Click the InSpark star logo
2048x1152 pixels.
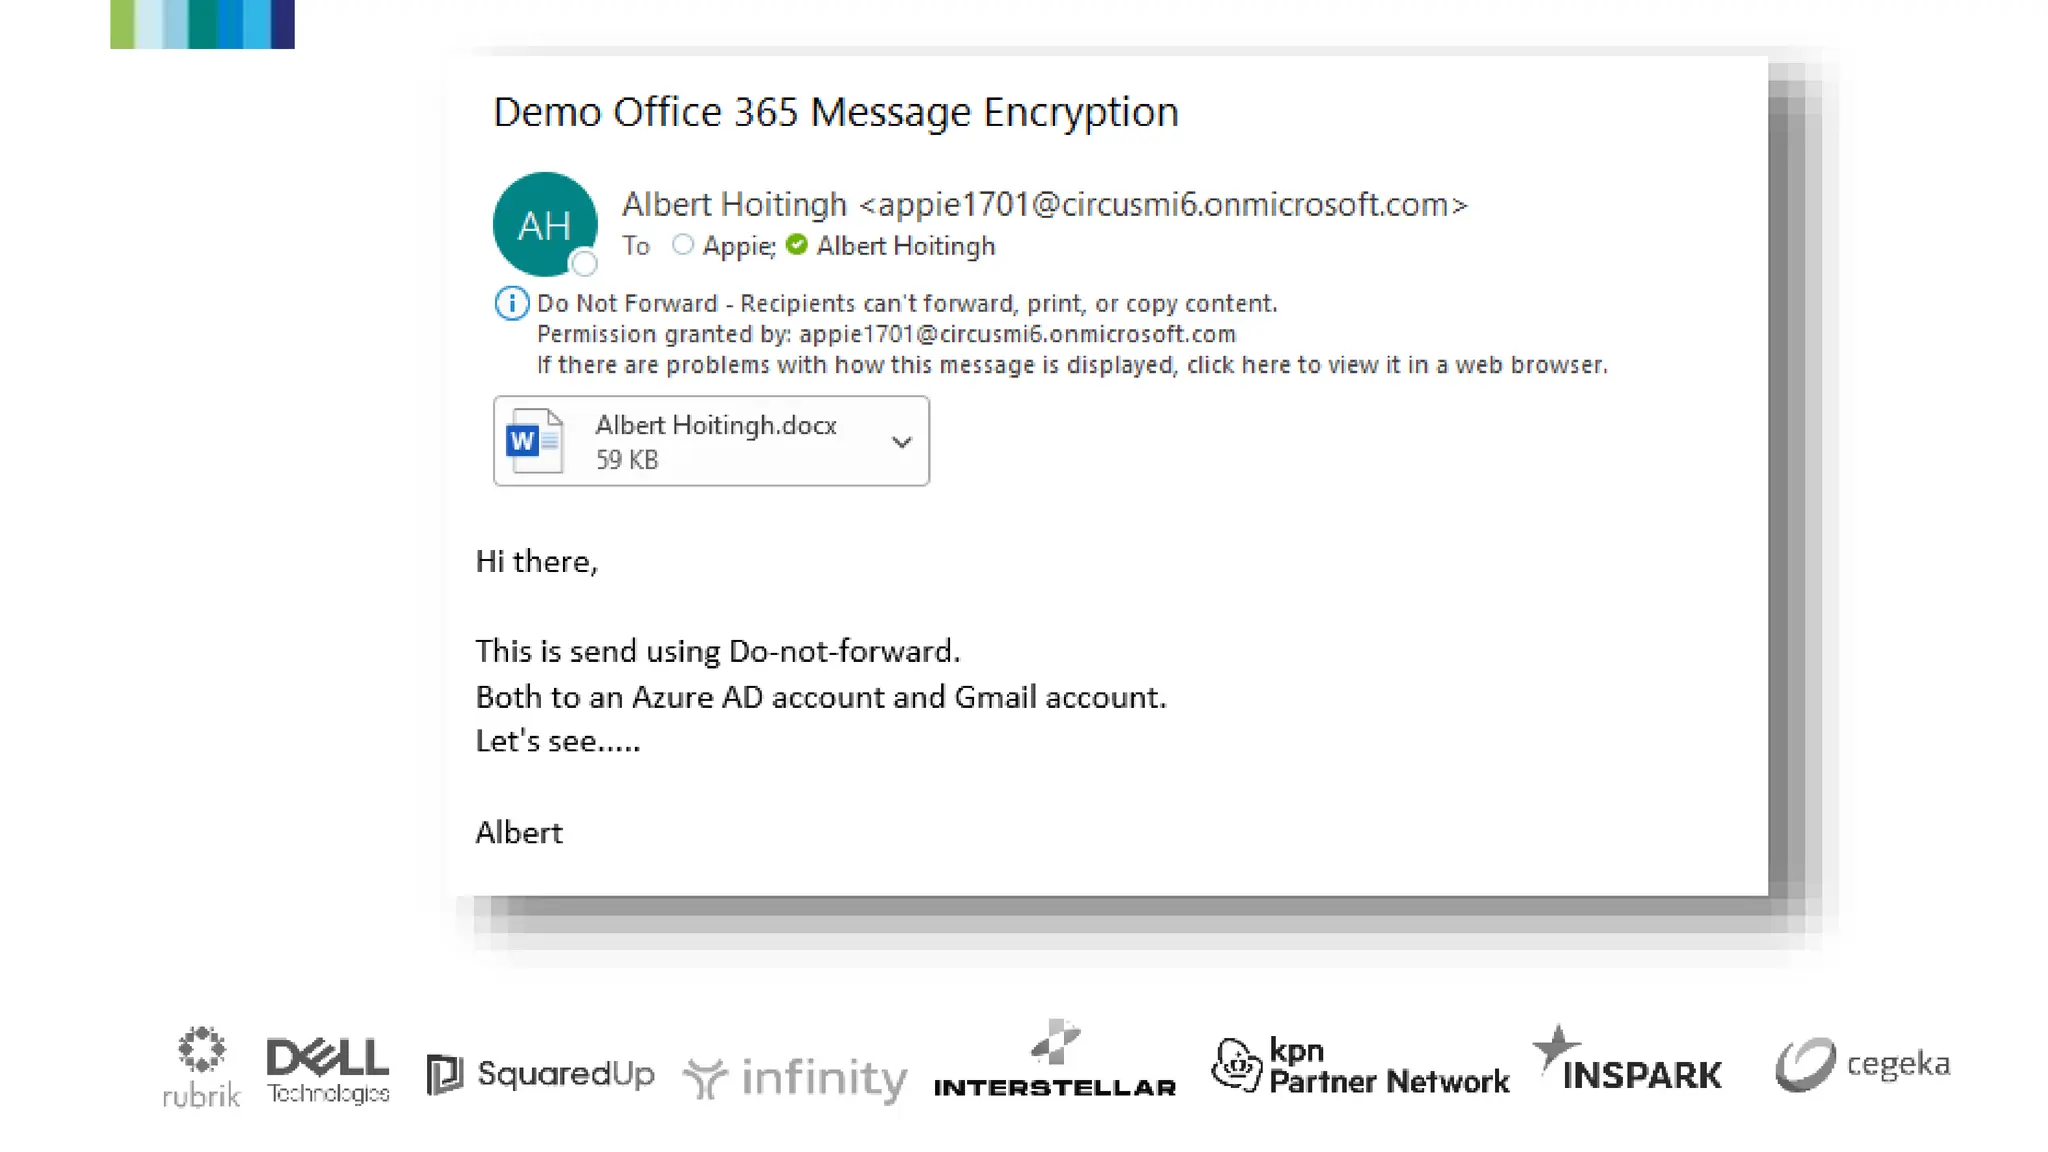point(1627,1062)
